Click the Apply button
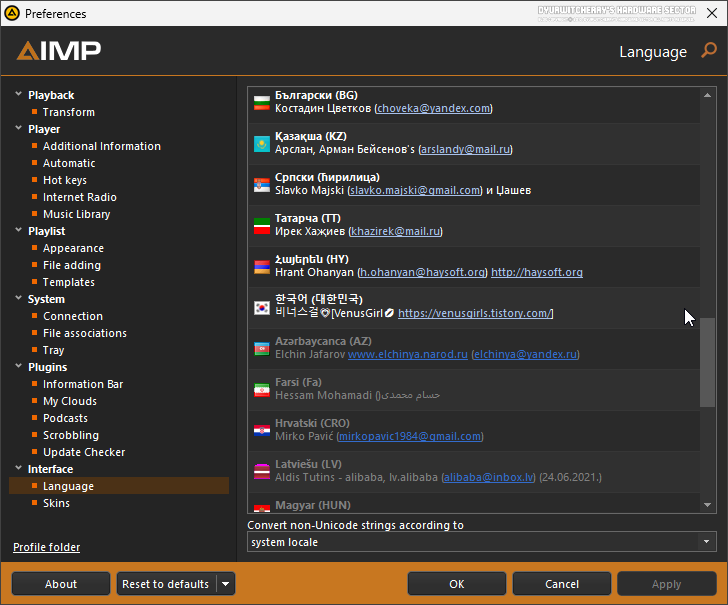 tap(667, 584)
